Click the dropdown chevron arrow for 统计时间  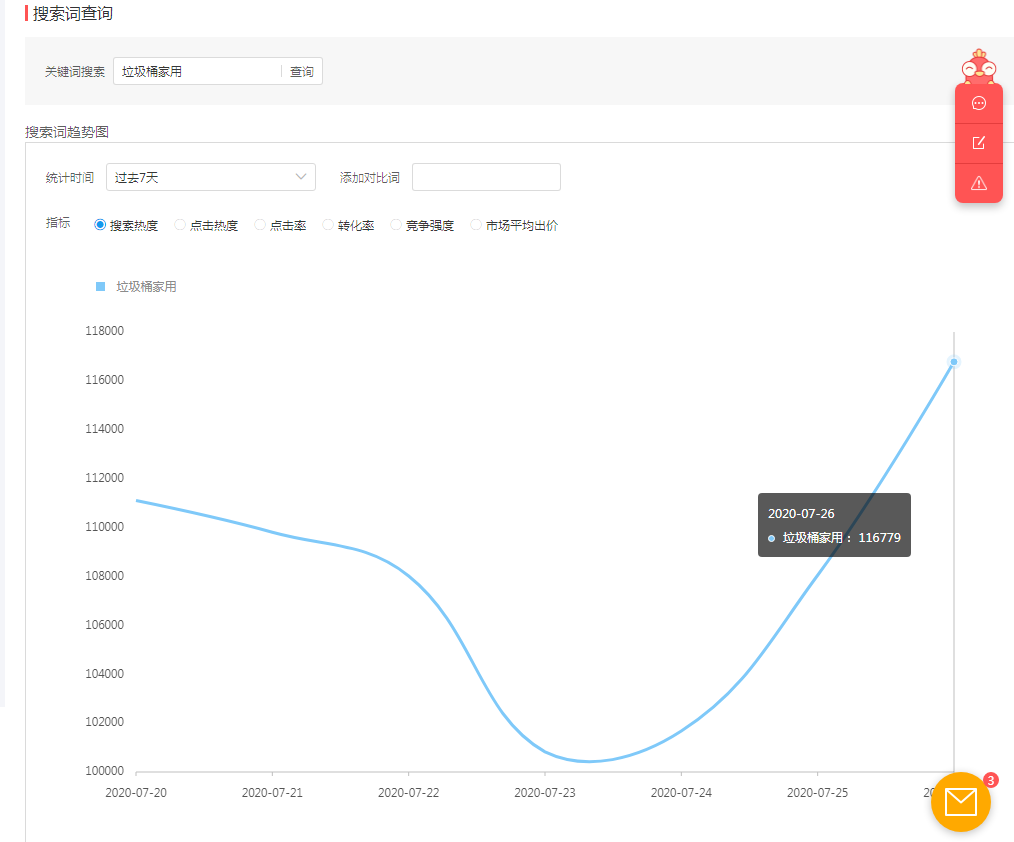[301, 177]
